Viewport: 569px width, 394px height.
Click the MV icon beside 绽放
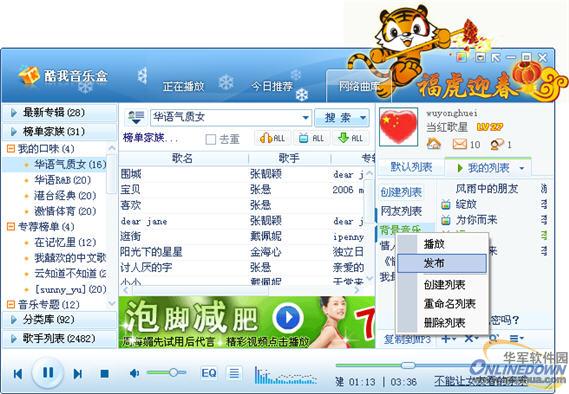tap(446, 205)
